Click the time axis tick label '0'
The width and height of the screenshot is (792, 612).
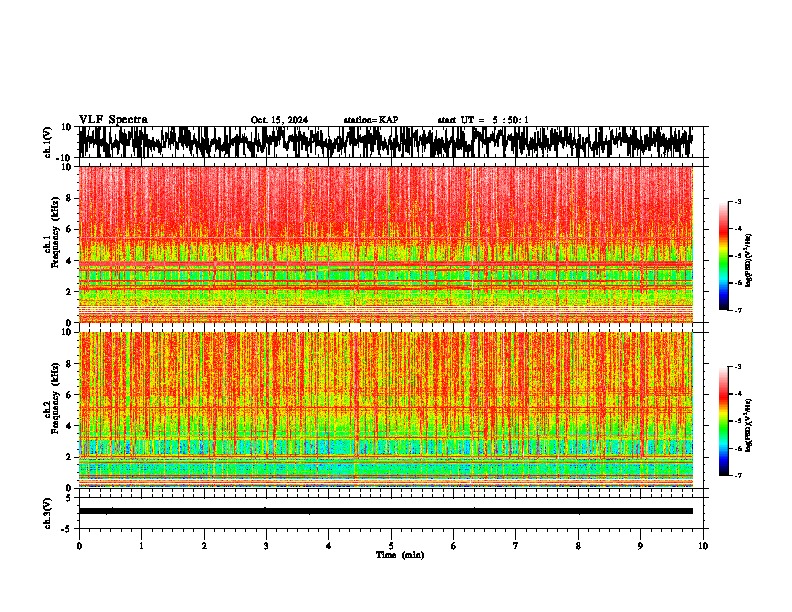coord(79,546)
